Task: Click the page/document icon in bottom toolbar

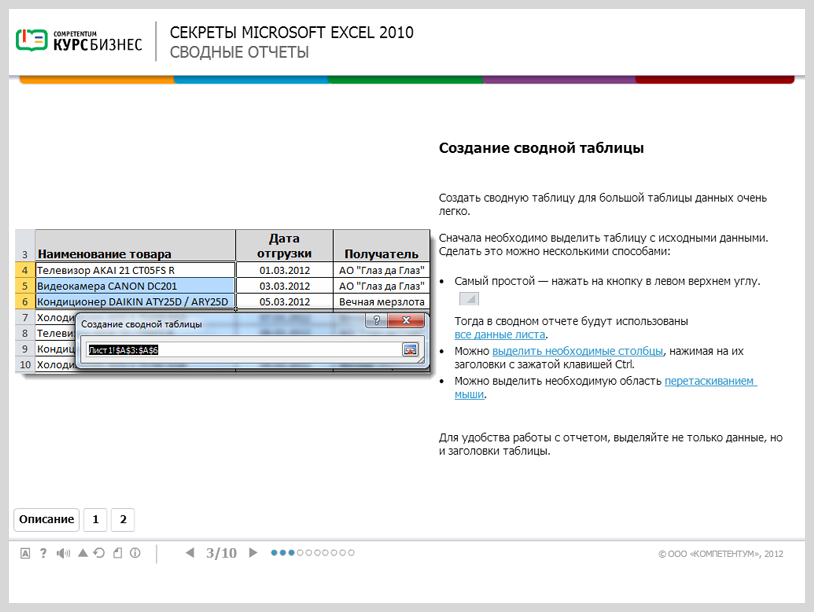Action: (x=118, y=553)
